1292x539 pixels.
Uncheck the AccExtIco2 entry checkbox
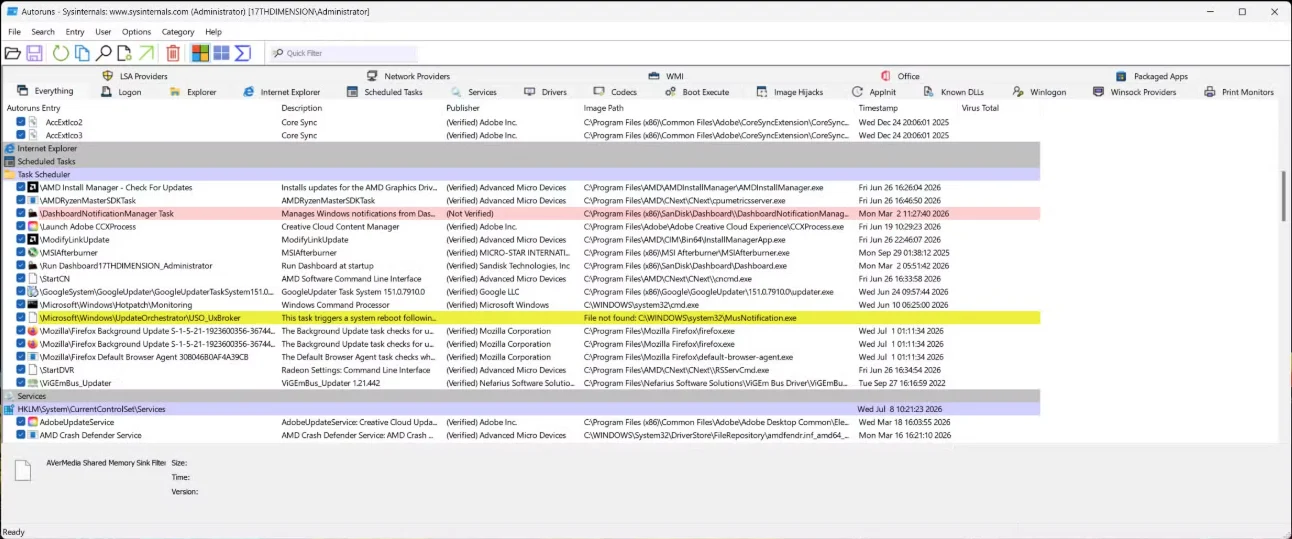[x=21, y=122]
